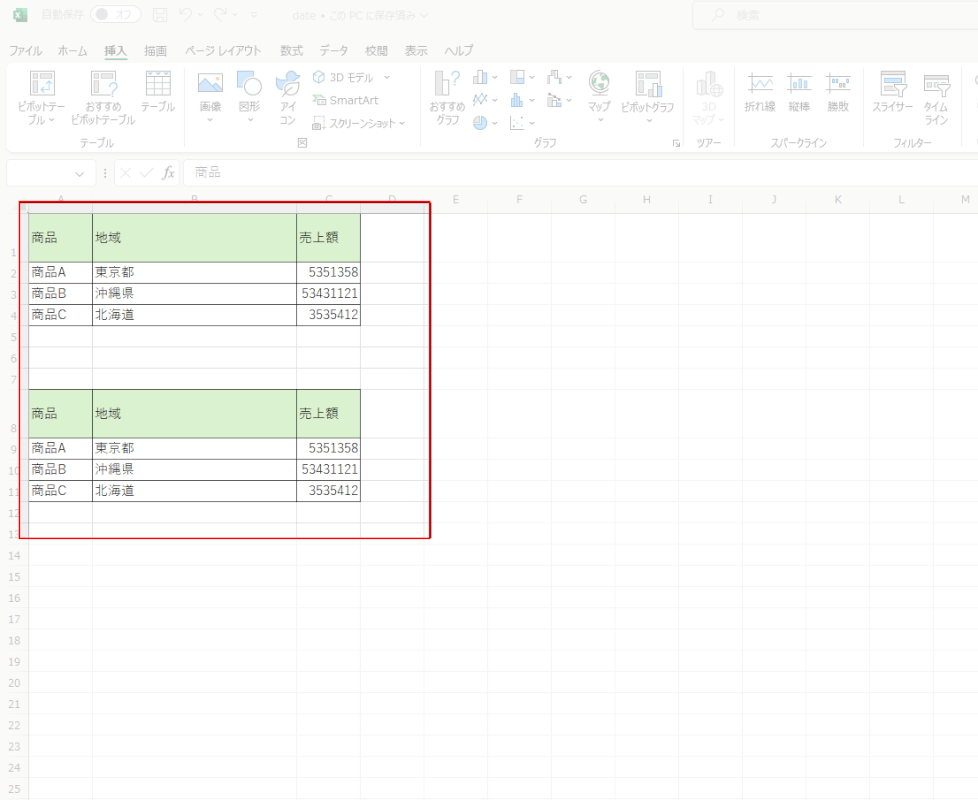Redo the last undone action
Screen dimensions: 978x800
tap(220, 14)
